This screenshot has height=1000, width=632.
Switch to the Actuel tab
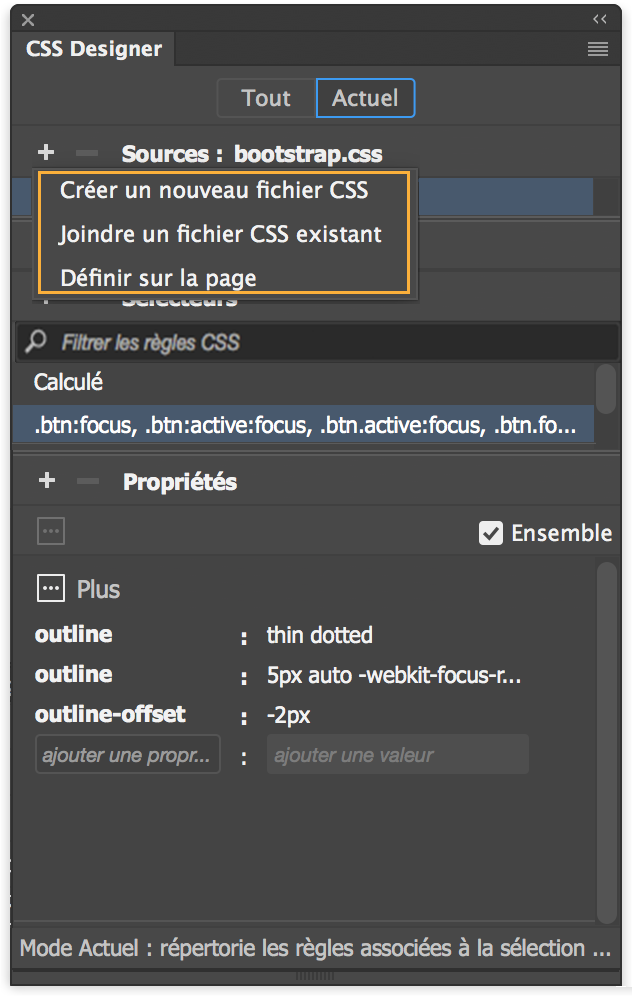point(364,97)
